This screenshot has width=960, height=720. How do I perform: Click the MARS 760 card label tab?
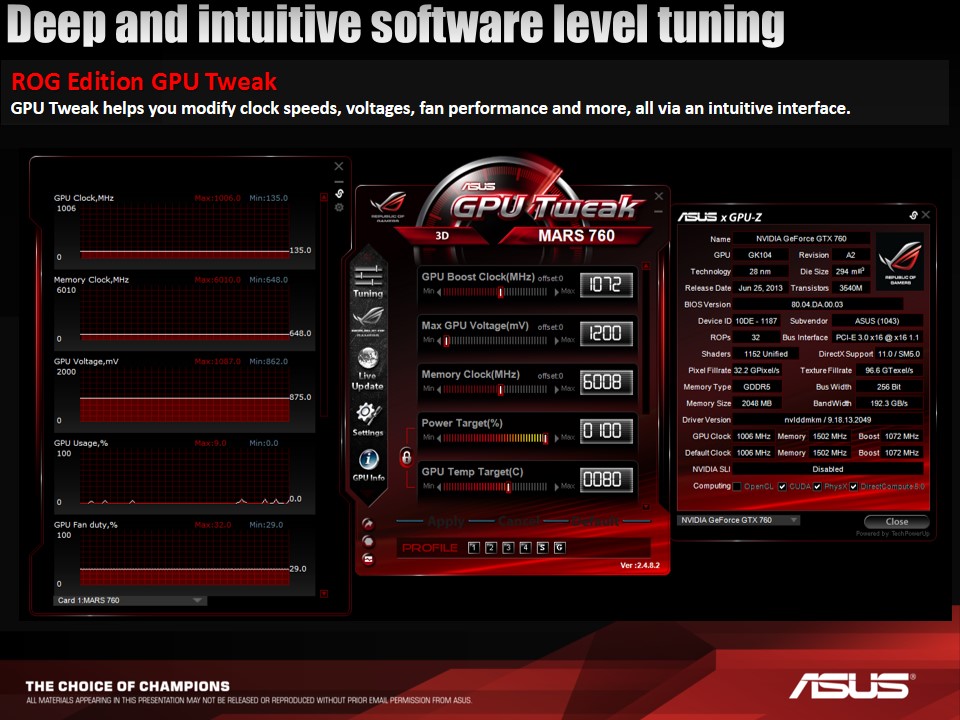point(576,236)
